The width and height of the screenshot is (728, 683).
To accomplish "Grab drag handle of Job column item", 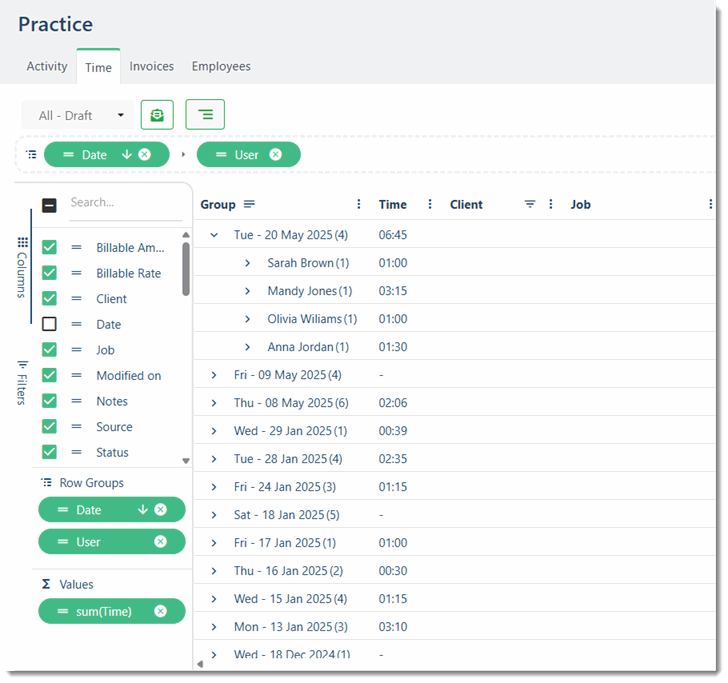I will pyautogui.click(x=77, y=350).
